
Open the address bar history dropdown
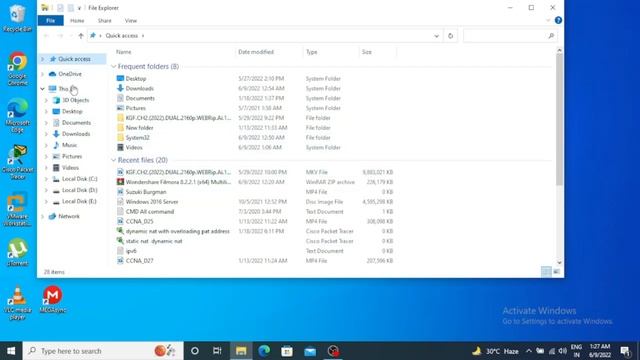pyautogui.click(x=436, y=36)
